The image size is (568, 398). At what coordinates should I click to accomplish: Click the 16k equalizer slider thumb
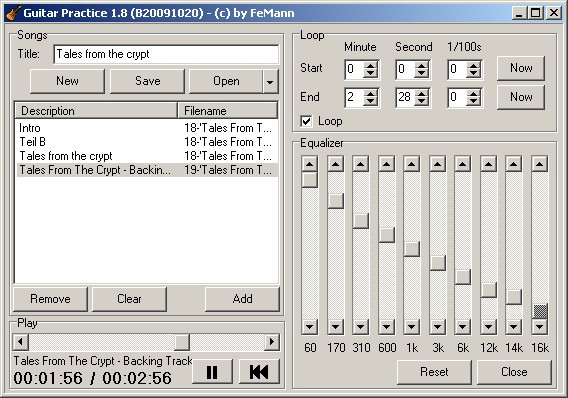pyautogui.click(x=540, y=311)
